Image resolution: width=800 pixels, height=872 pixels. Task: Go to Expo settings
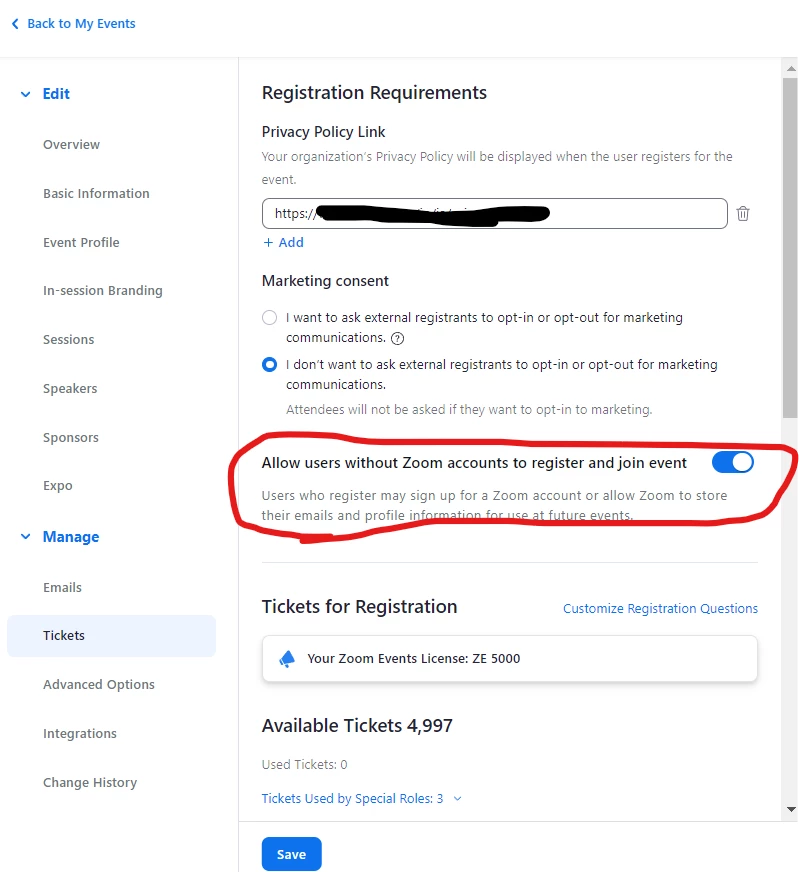click(58, 485)
